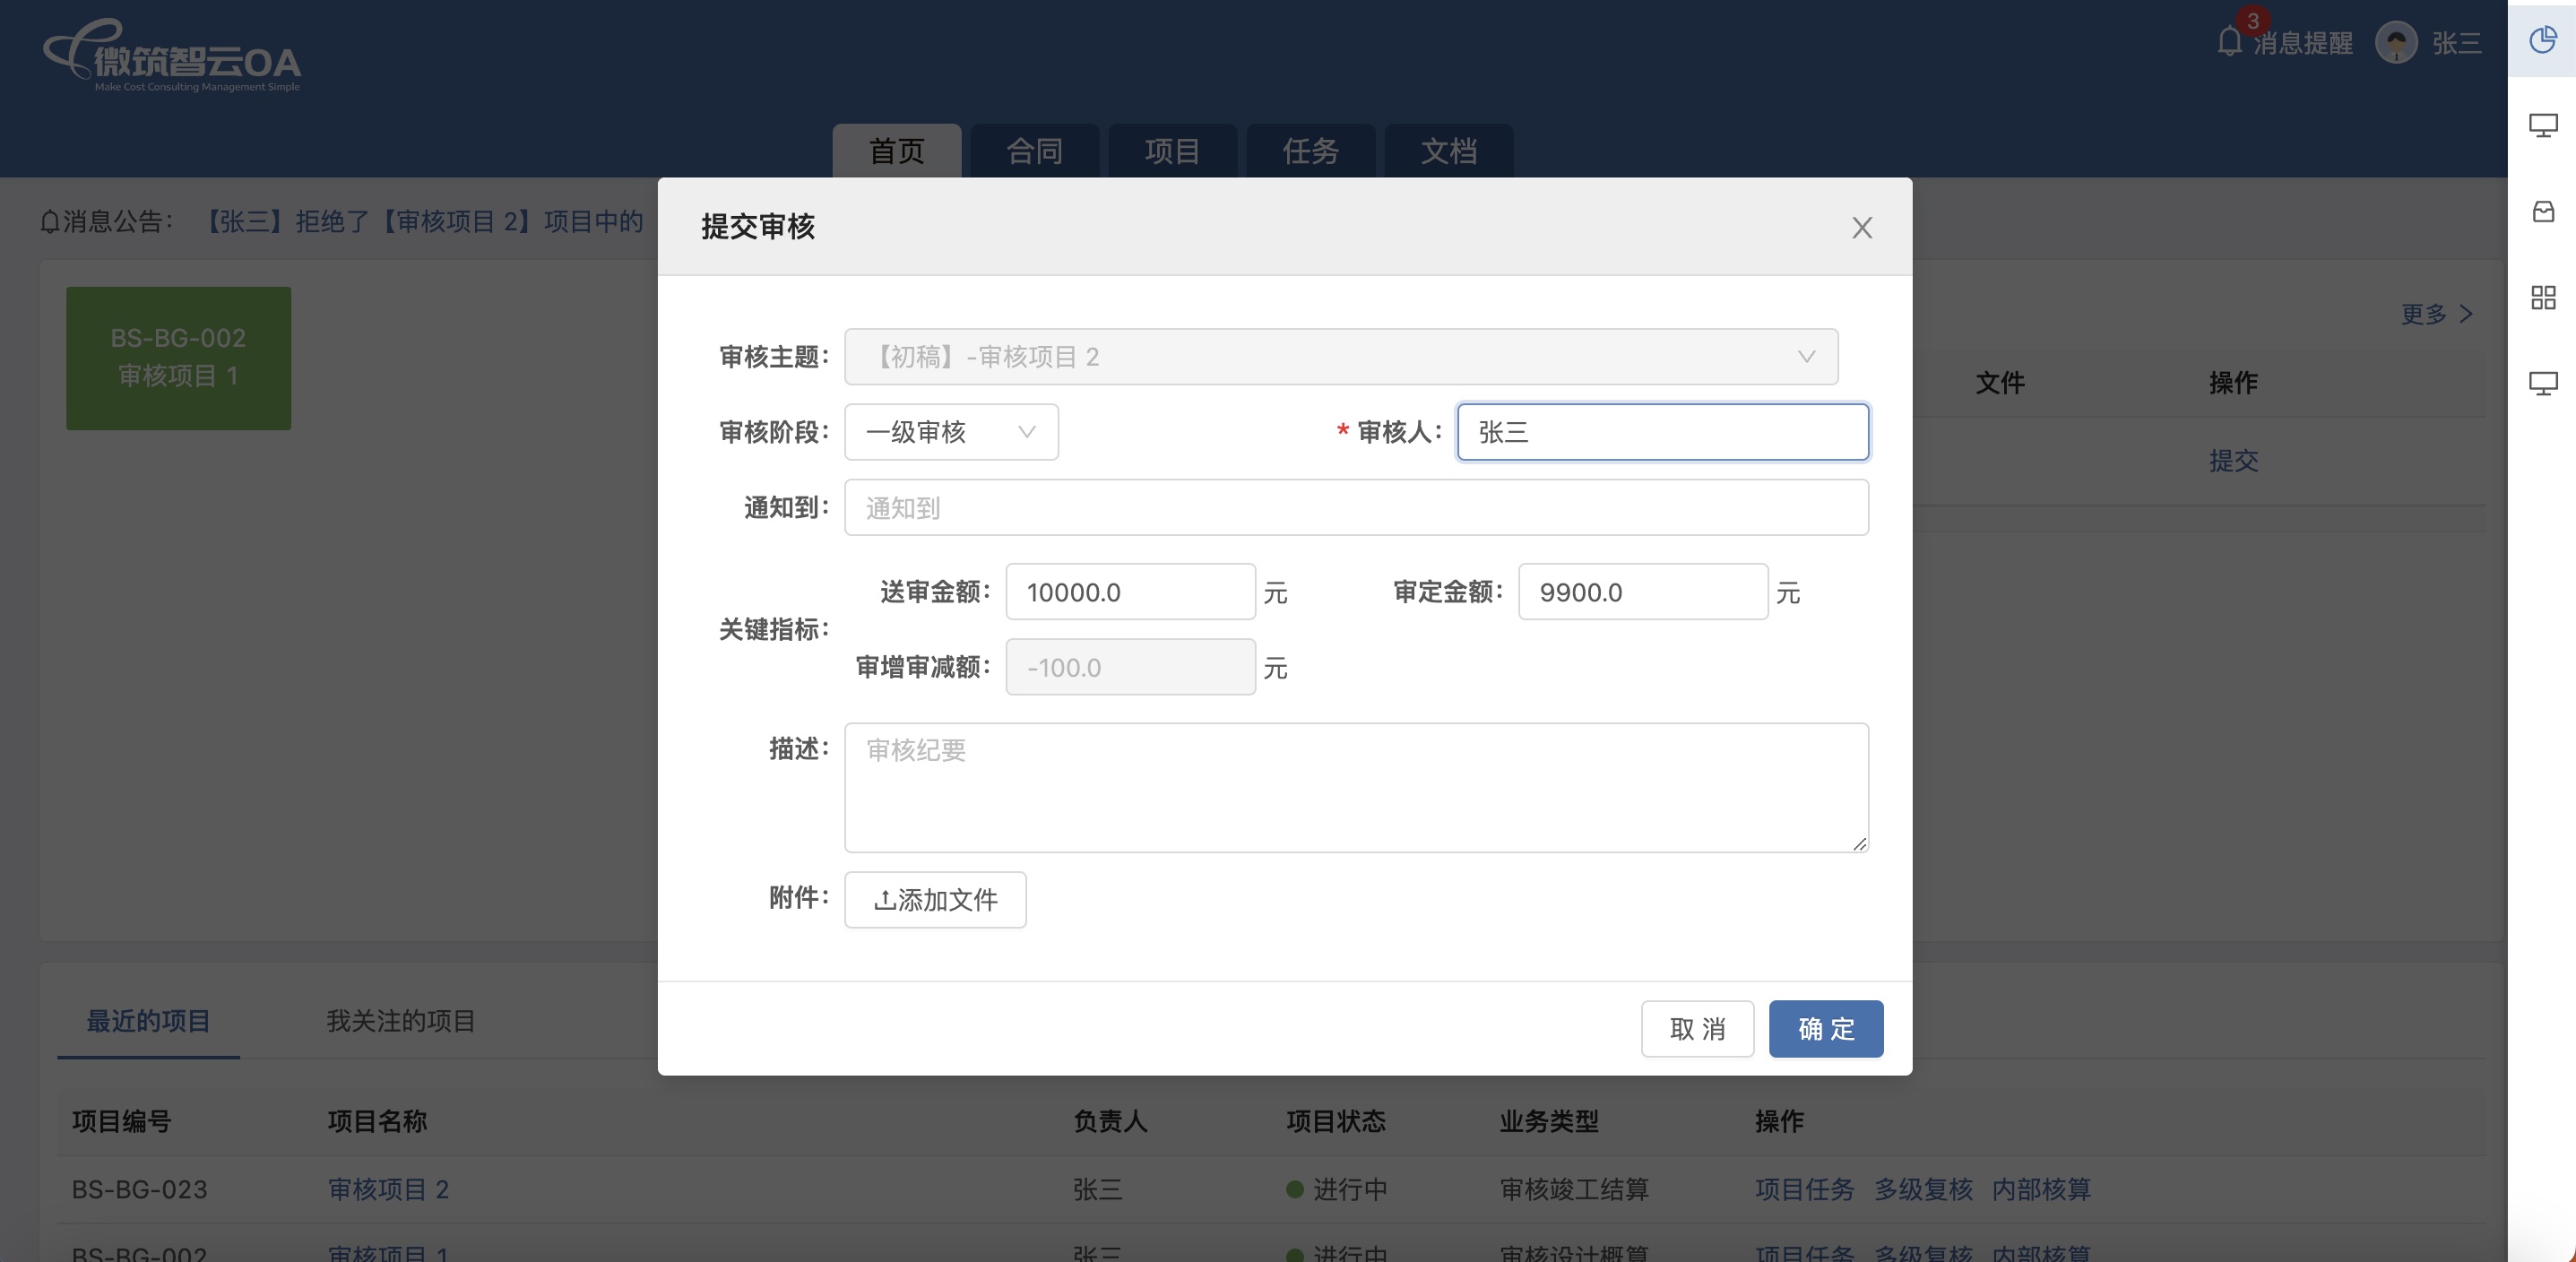Close the 提交审核 dialog with X

click(1861, 228)
